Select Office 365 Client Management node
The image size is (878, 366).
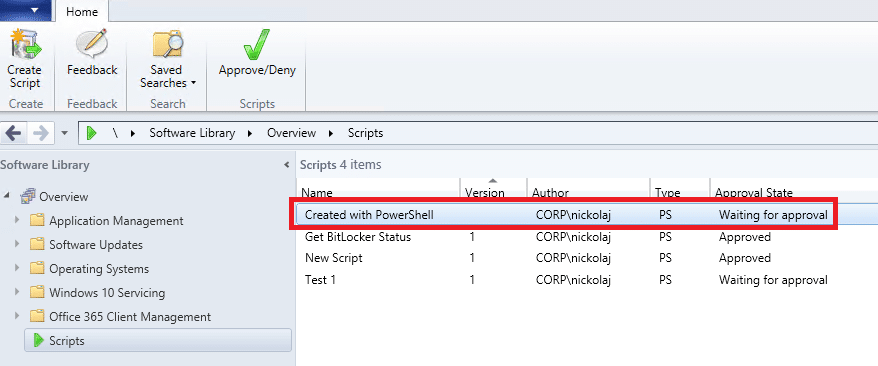(130, 317)
